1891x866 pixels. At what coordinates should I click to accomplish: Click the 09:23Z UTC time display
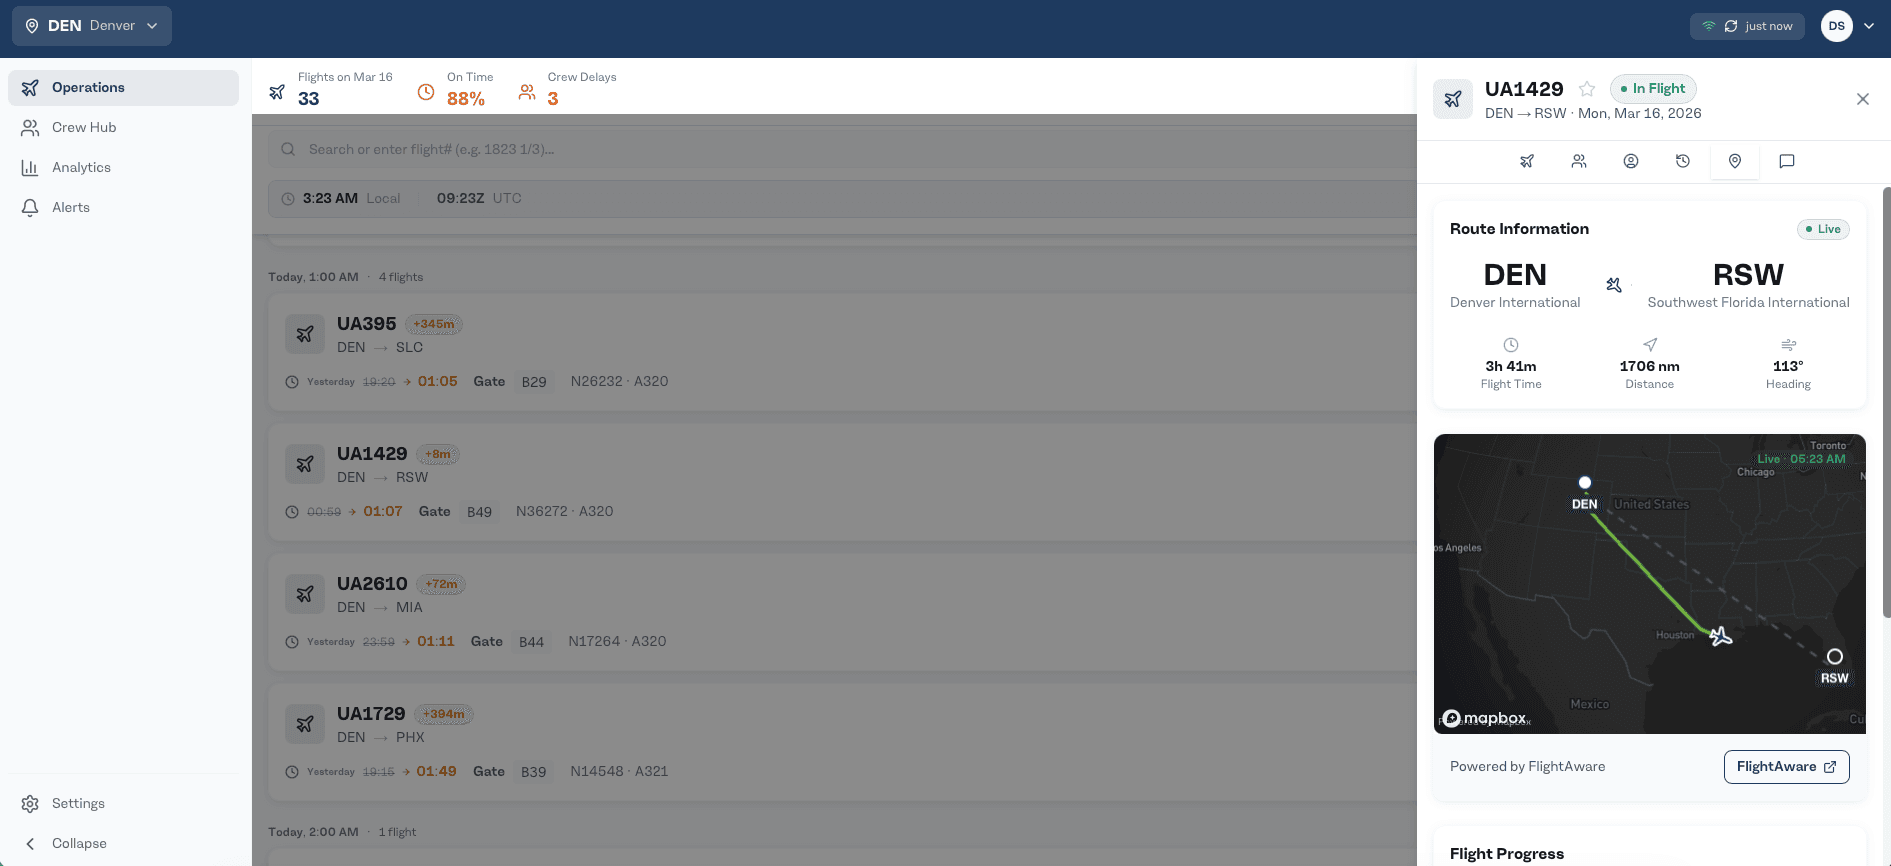pos(479,198)
